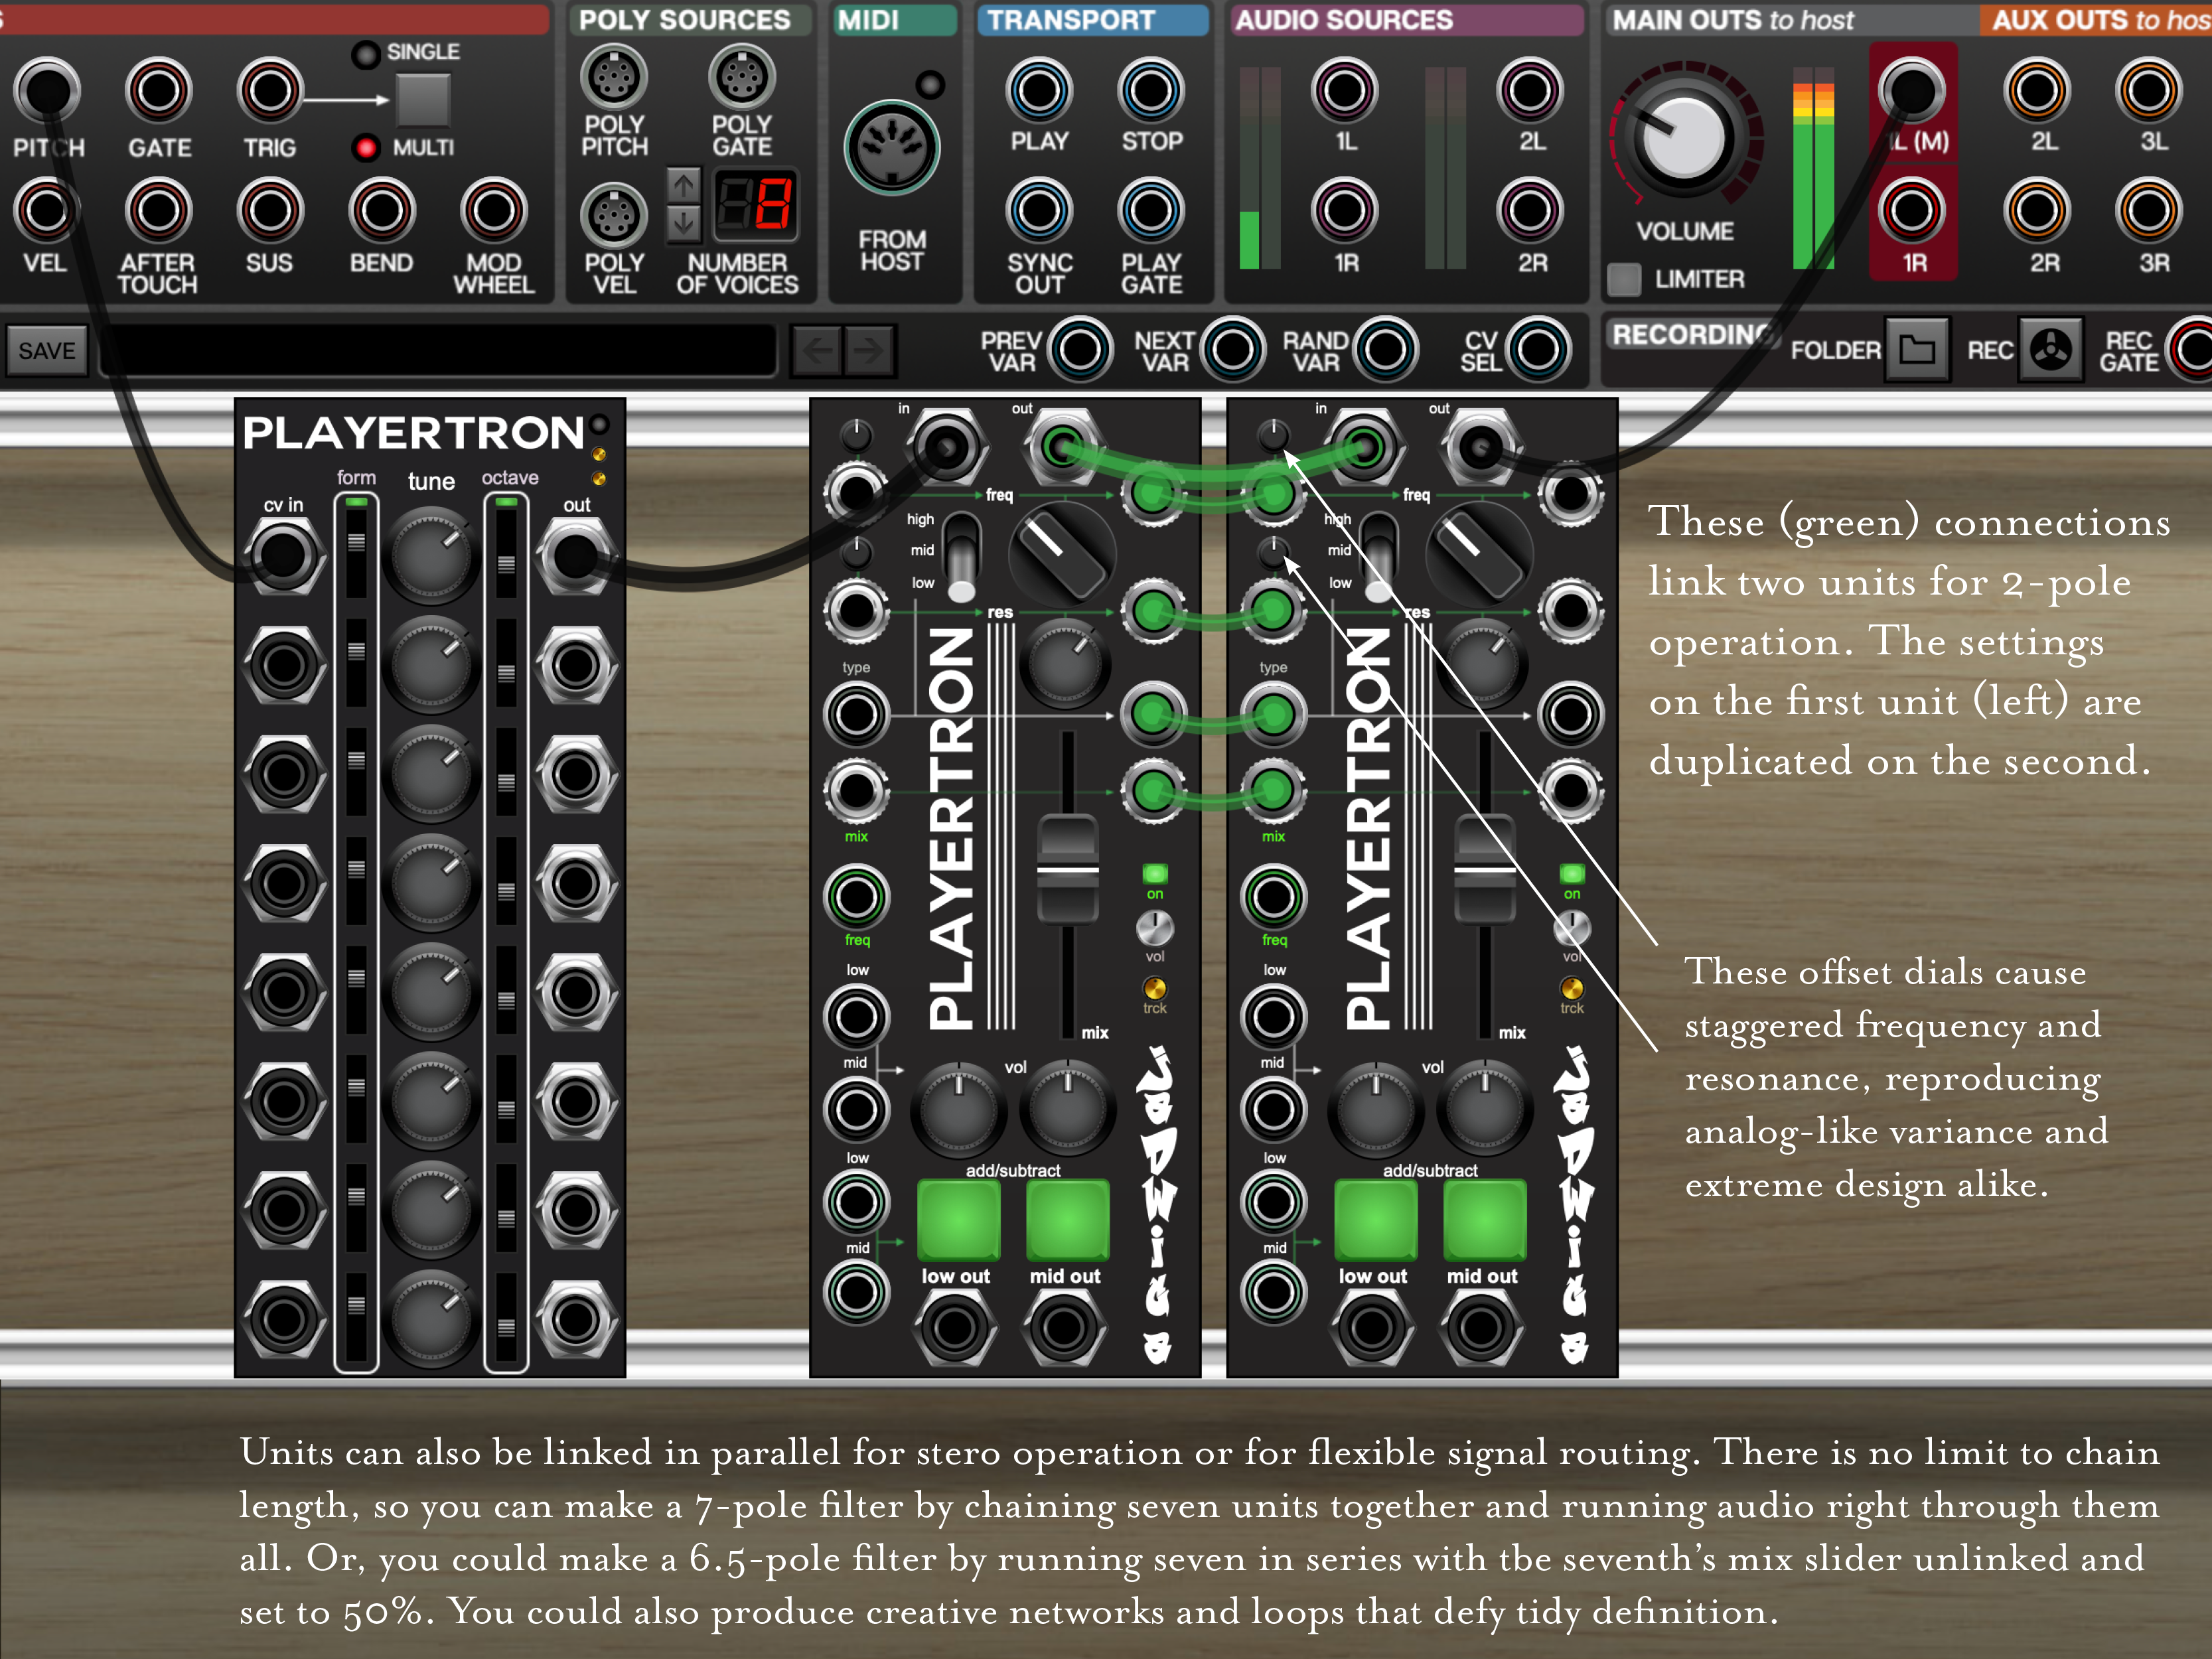Click the NEXT VAR jack
This screenshot has height=1659, width=2212.
click(x=1232, y=349)
